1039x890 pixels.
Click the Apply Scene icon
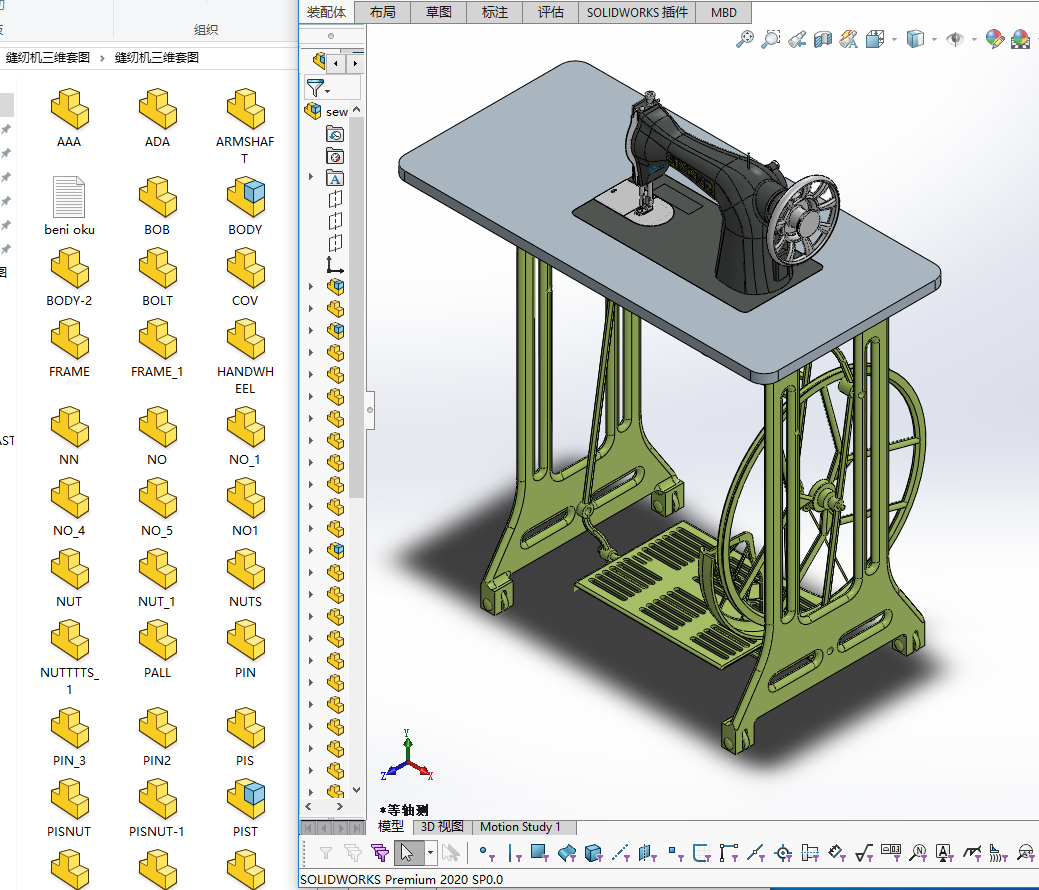[x=1020, y=39]
